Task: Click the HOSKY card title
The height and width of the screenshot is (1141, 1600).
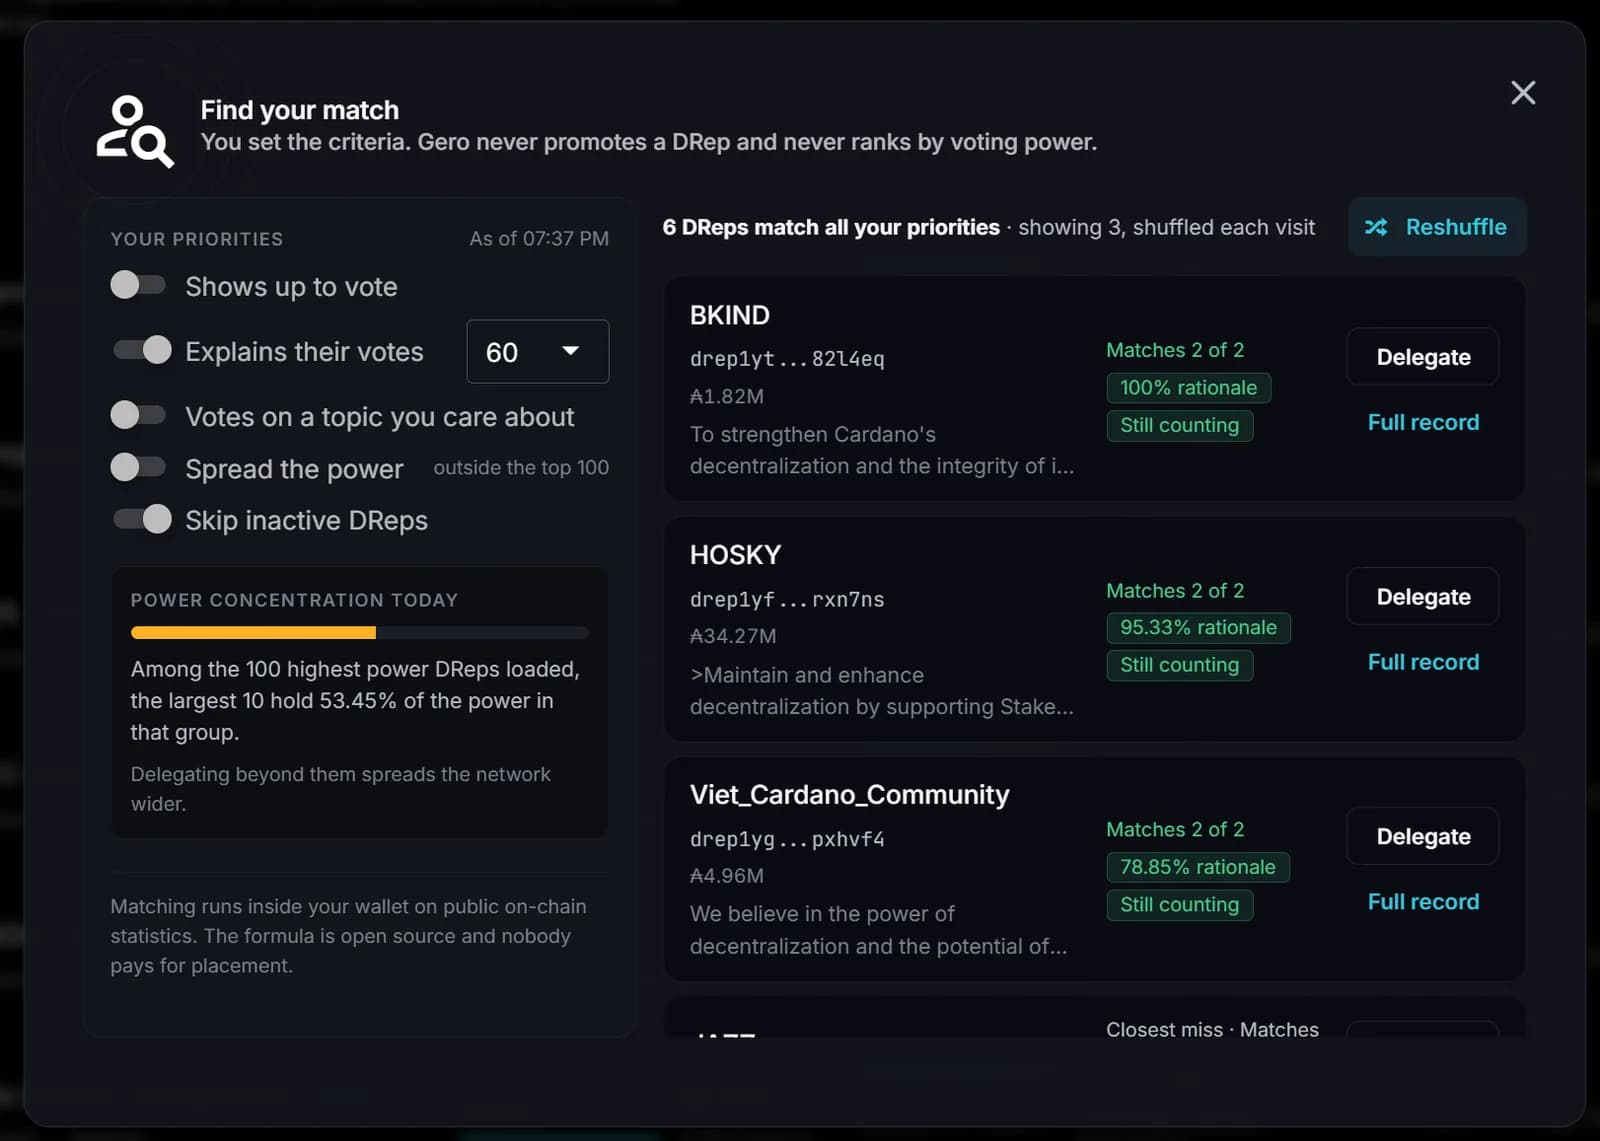Action: click(735, 555)
